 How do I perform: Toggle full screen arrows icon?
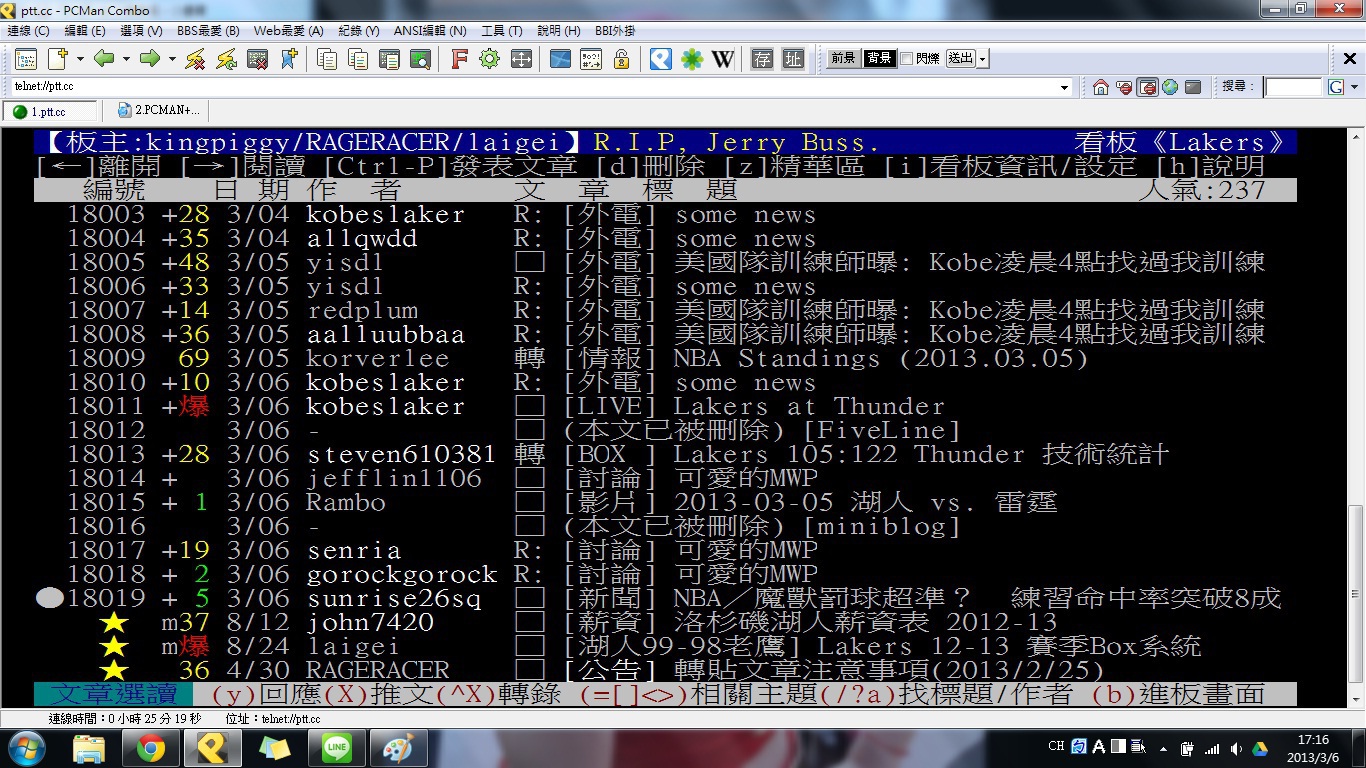(520, 59)
